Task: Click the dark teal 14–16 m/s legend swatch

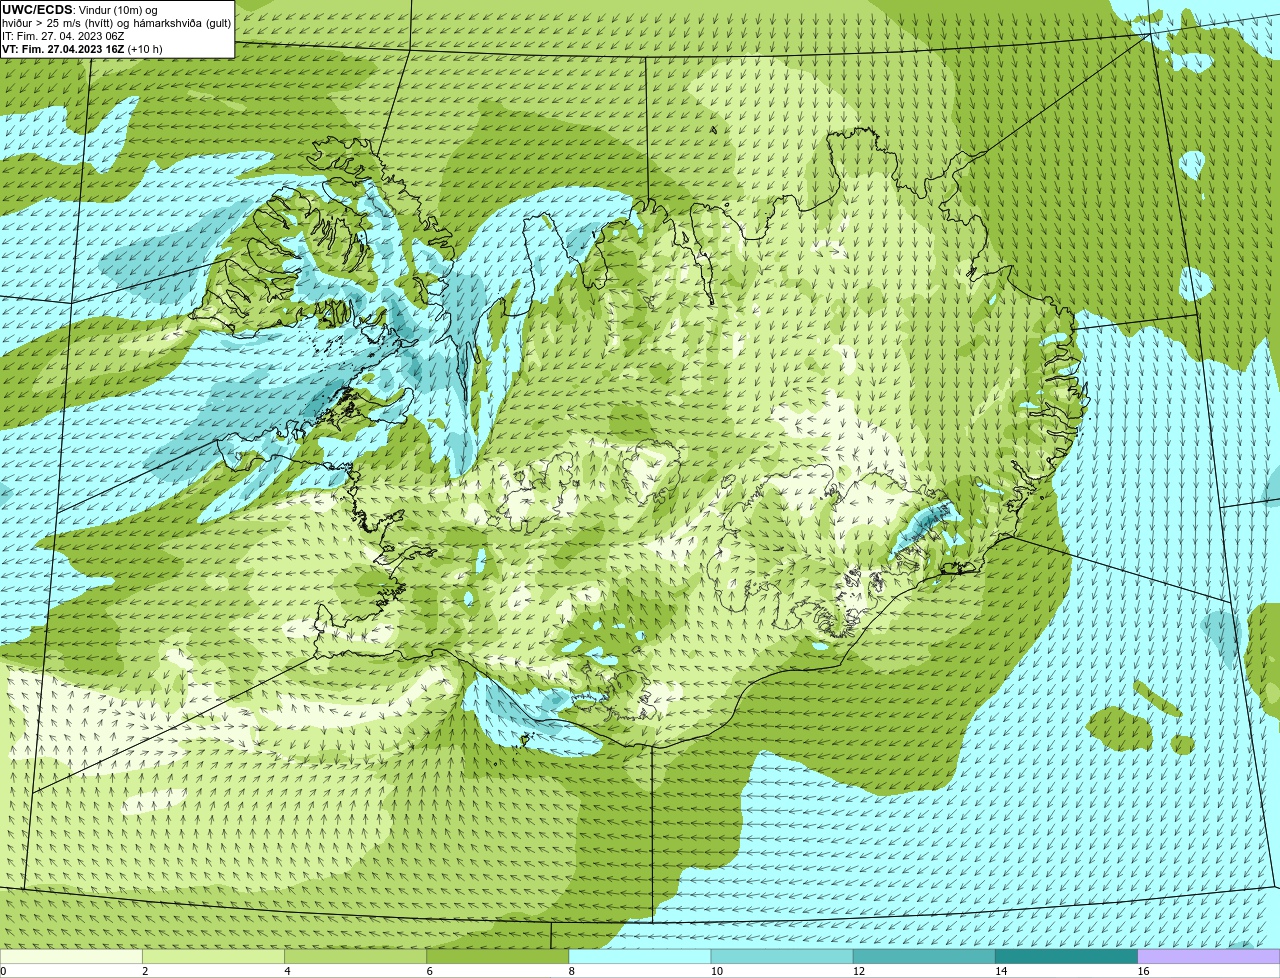Action: pos(1066,957)
